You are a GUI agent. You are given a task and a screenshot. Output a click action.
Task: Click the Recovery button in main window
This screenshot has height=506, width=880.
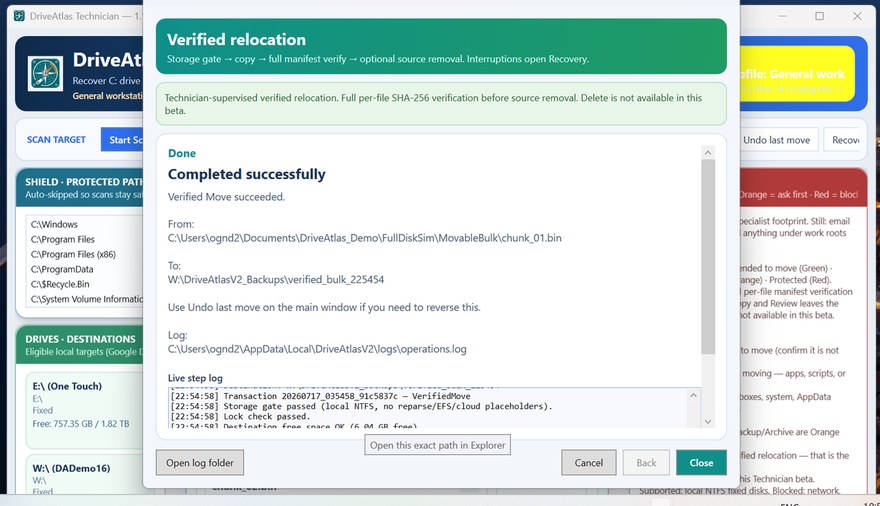(844, 140)
